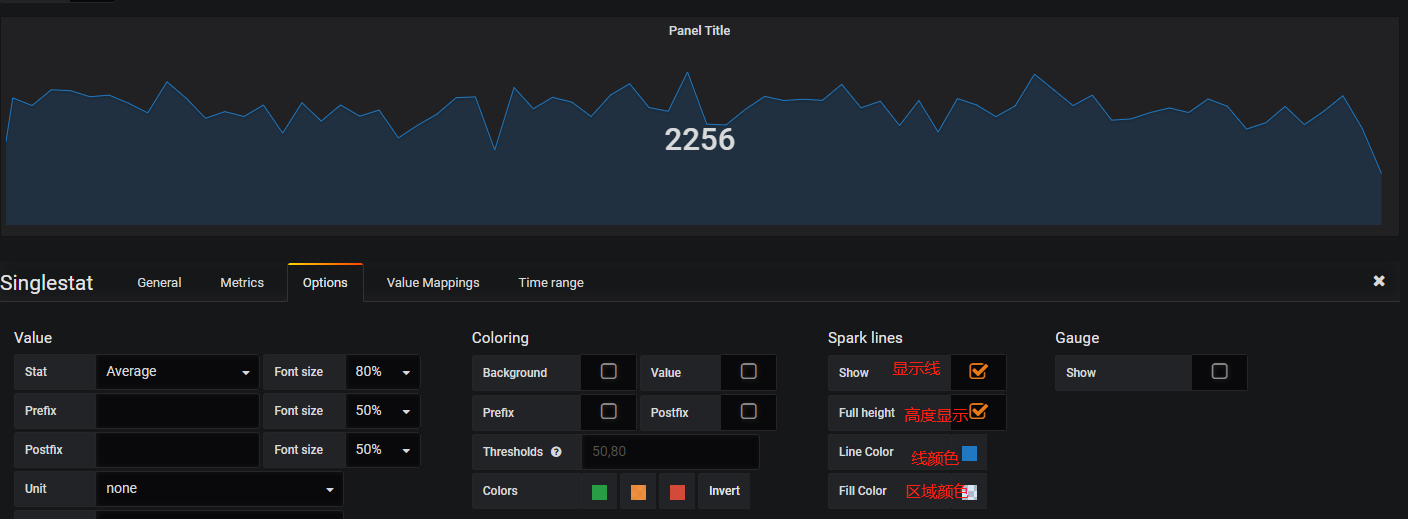This screenshot has height=519, width=1408.
Task: Click the 2256 singlestat value
Action: click(x=700, y=140)
